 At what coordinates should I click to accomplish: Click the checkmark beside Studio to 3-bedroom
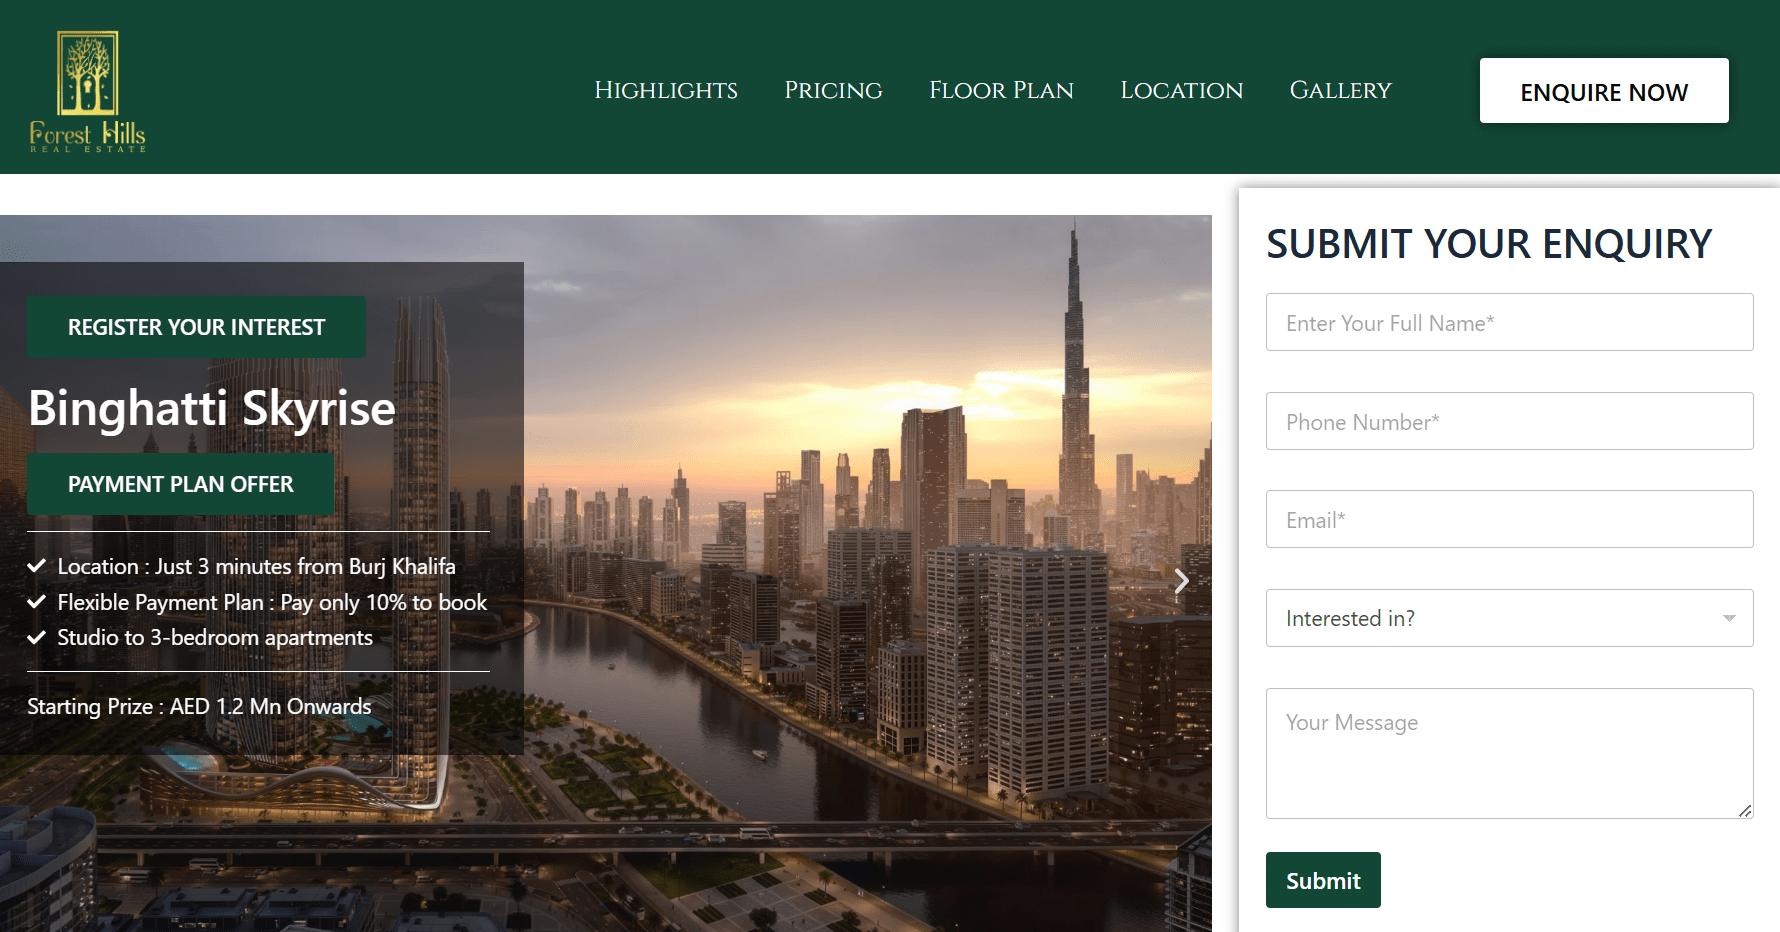click(37, 638)
